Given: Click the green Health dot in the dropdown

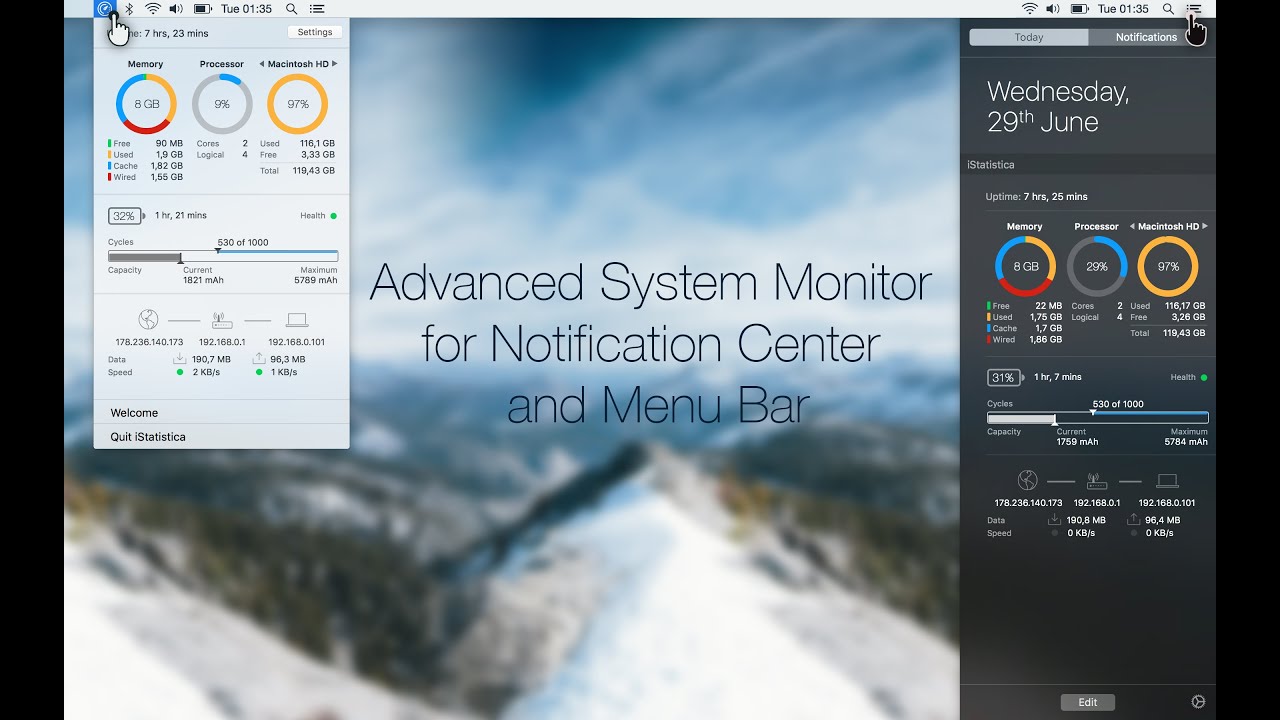Looking at the screenshot, I should tap(333, 215).
